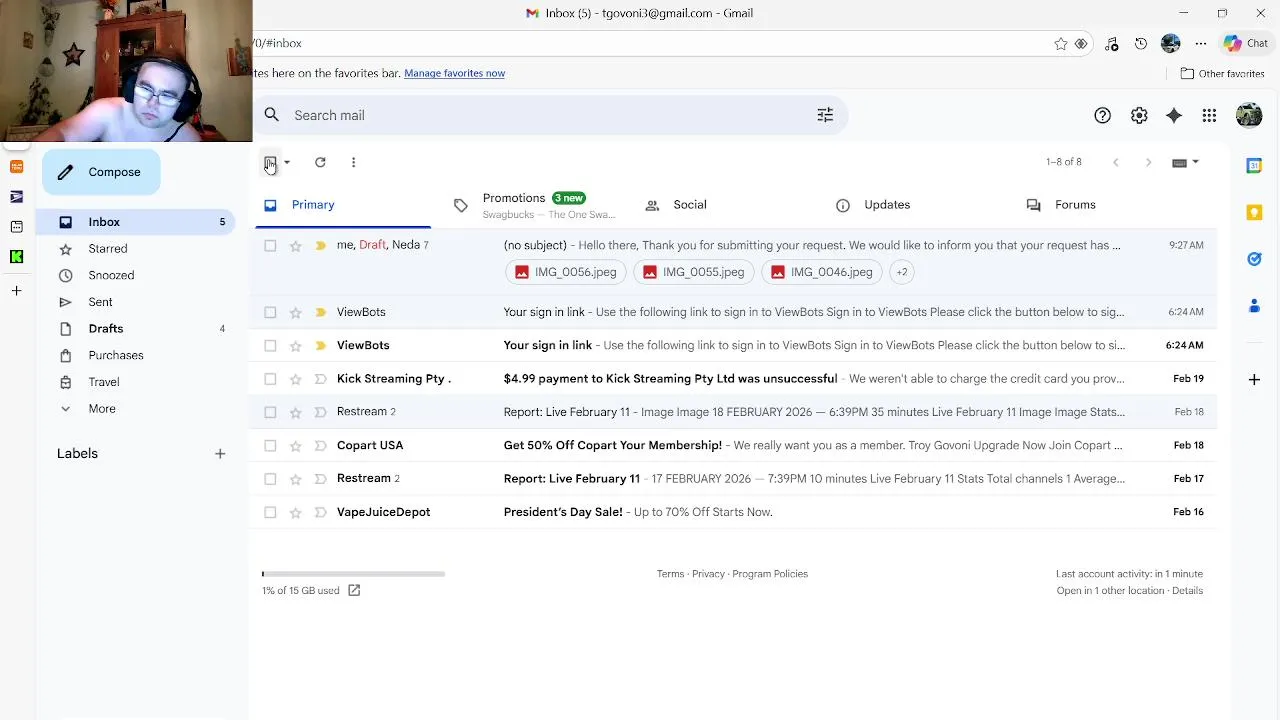This screenshot has width=1280, height=720.
Task: Toggle importance marker on VapeJuiceDepot email
Action: [320, 513]
